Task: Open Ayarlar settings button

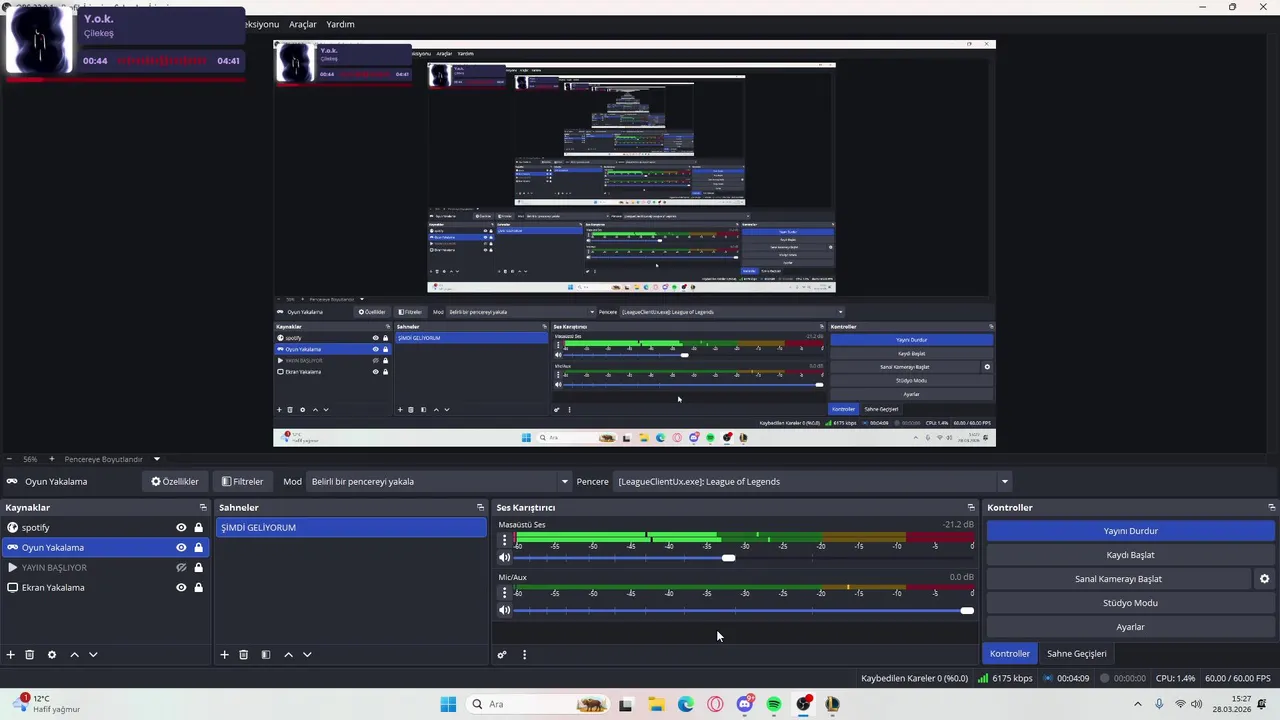Action: tap(1130, 627)
